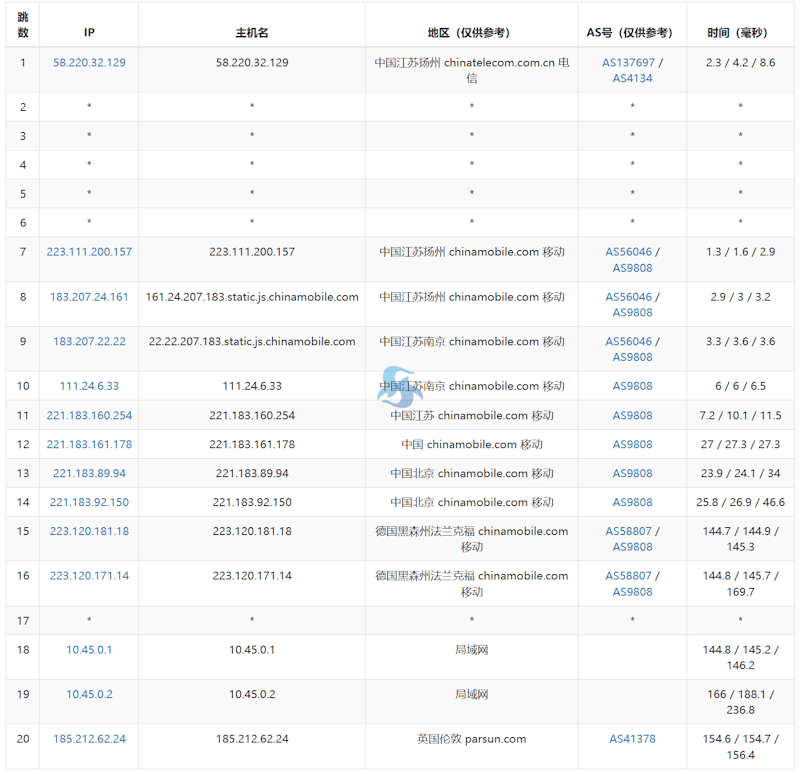Open AS9808 link in hop 14 row

633,502
